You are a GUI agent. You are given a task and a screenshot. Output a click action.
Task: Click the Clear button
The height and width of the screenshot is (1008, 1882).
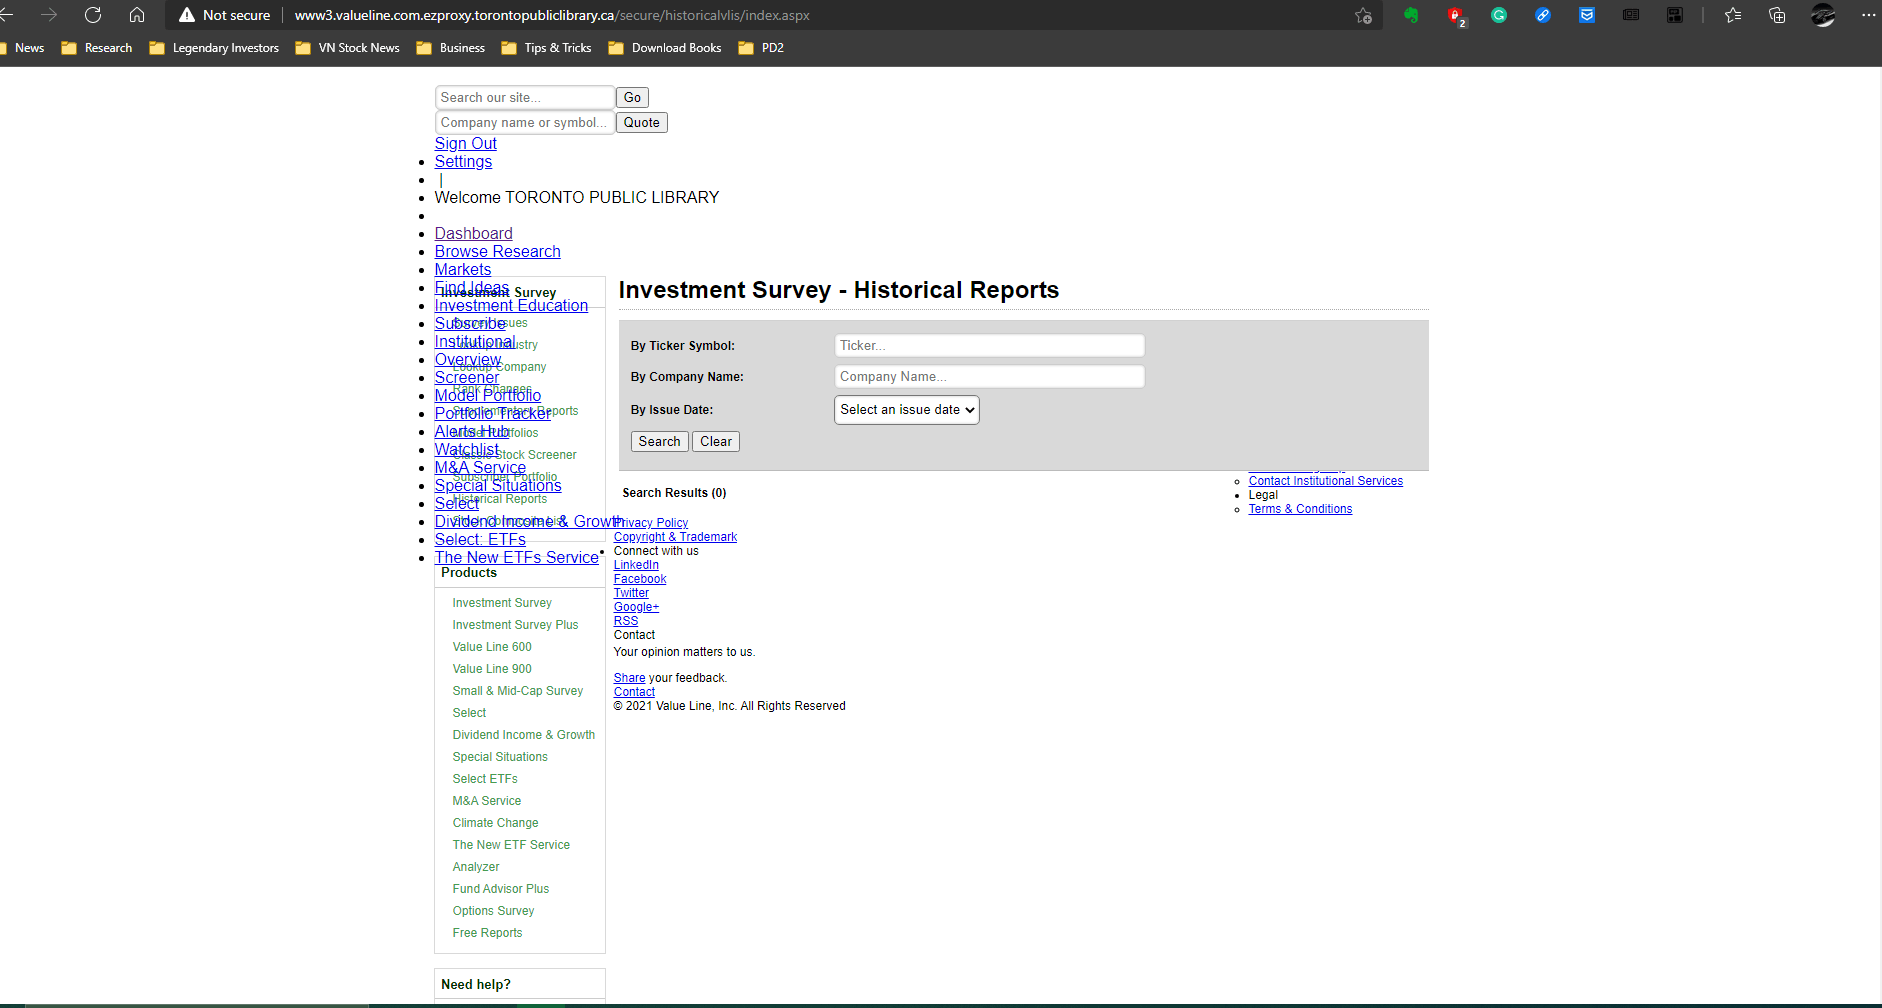pyautogui.click(x=715, y=442)
